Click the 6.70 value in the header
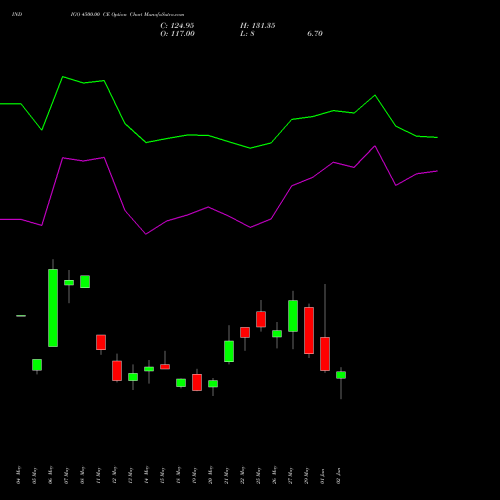This screenshot has height=500, width=500. pos(315,34)
